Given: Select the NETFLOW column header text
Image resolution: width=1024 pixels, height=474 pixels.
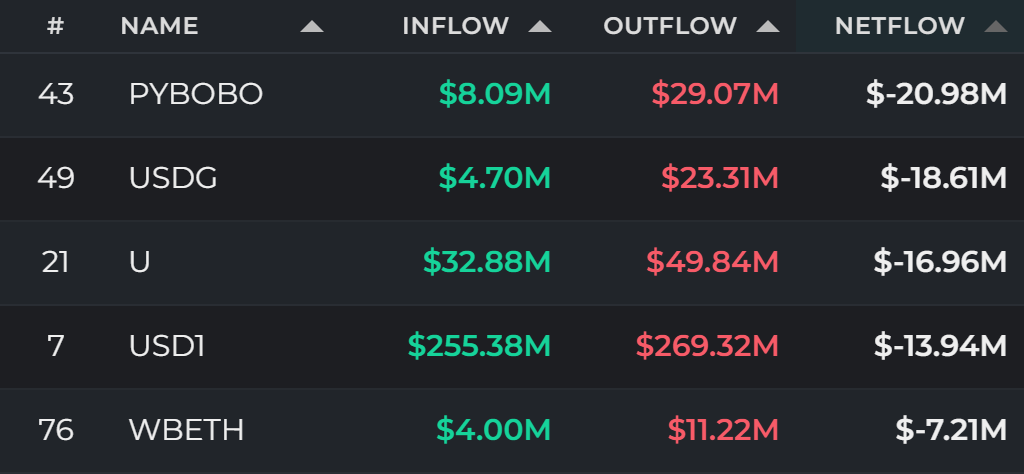Looking at the screenshot, I should (900, 26).
